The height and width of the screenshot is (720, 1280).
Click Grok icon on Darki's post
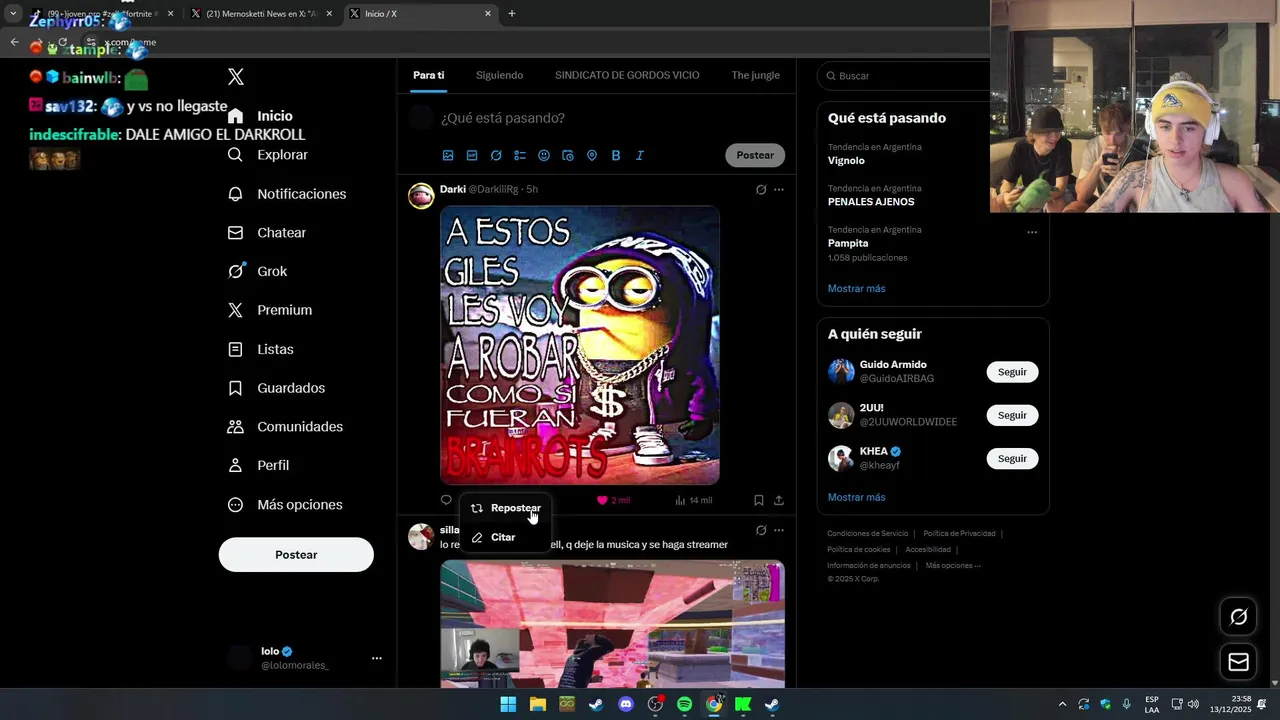click(x=761, y=189)
